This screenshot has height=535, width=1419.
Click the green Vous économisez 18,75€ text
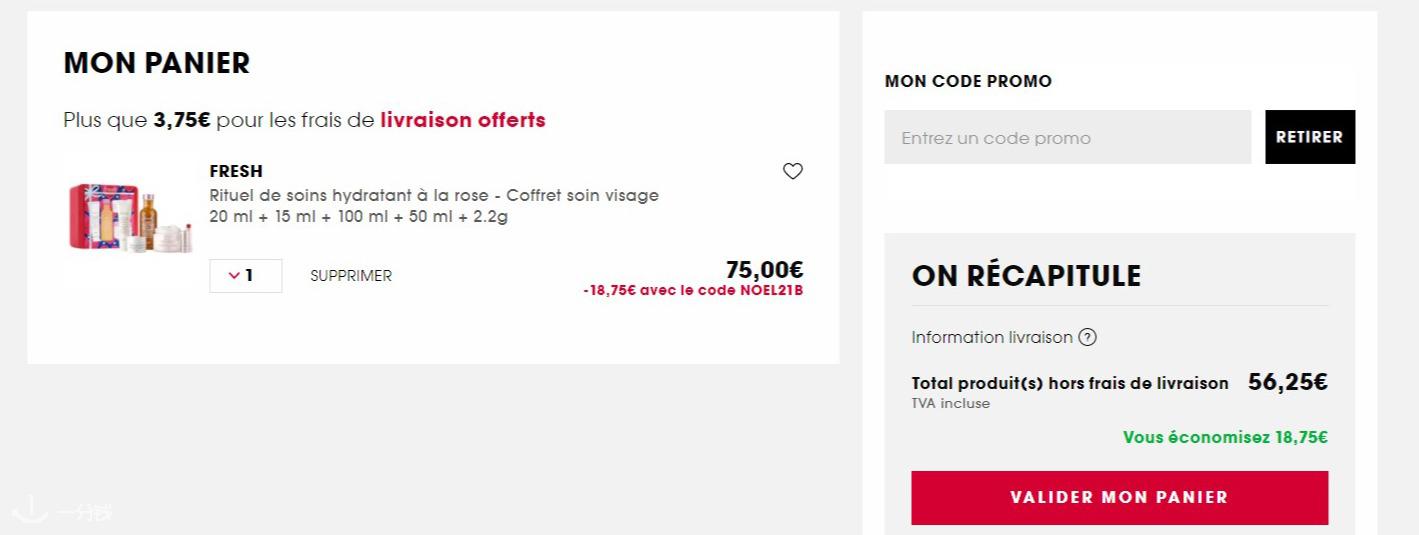(1225, 437)
